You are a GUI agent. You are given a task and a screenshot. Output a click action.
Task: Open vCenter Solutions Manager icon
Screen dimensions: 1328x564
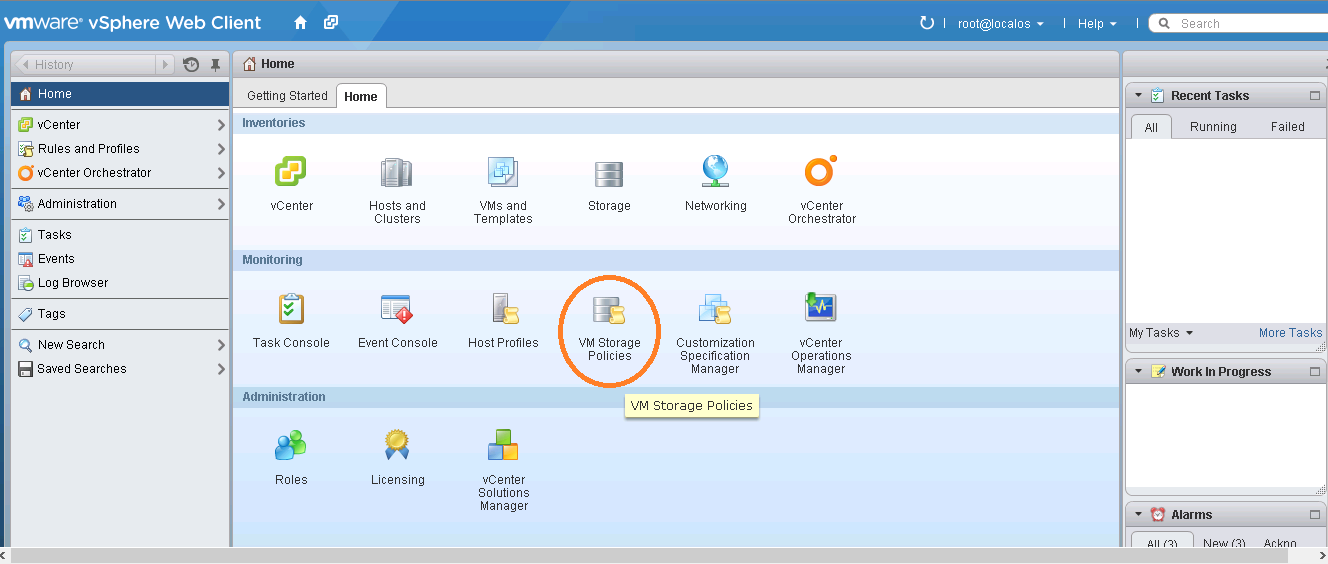click(503, 445)
